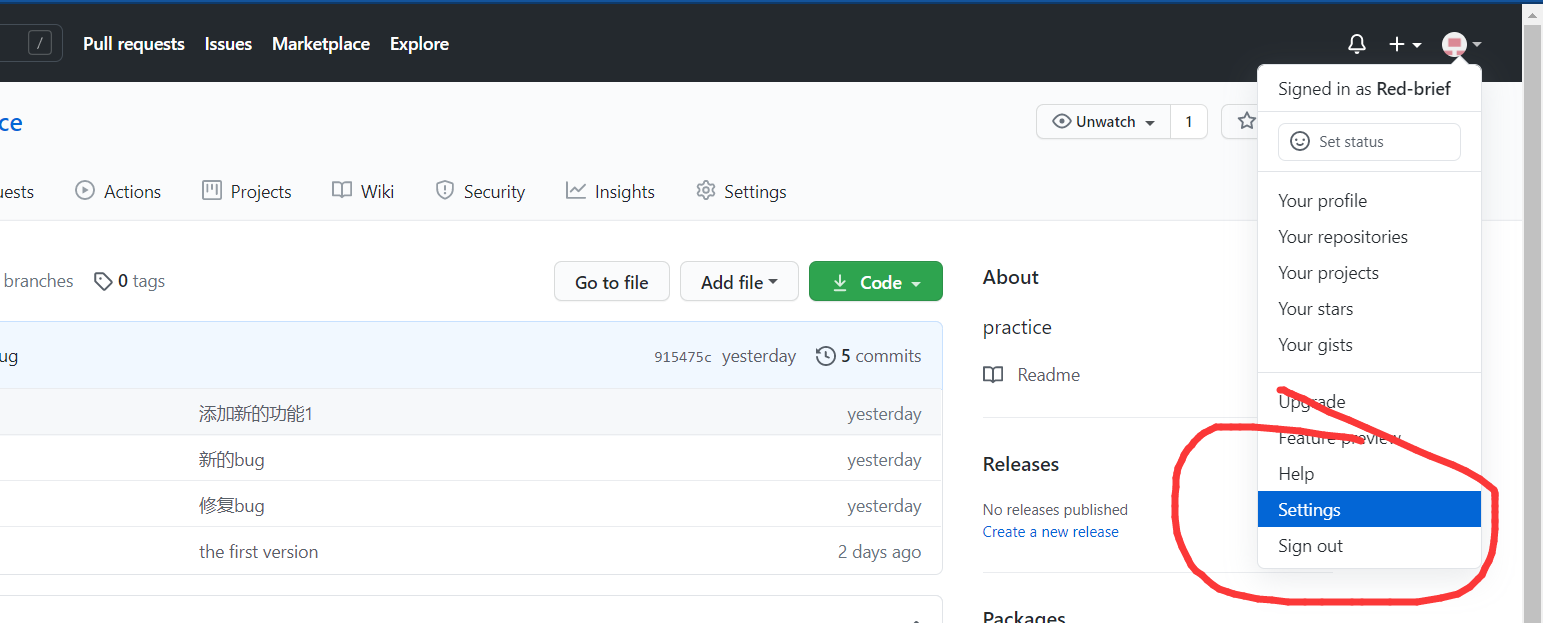Screen dimensions: 1543x623
Task: Expand the Add file dropdown
Action: click(x=739, y=282)
